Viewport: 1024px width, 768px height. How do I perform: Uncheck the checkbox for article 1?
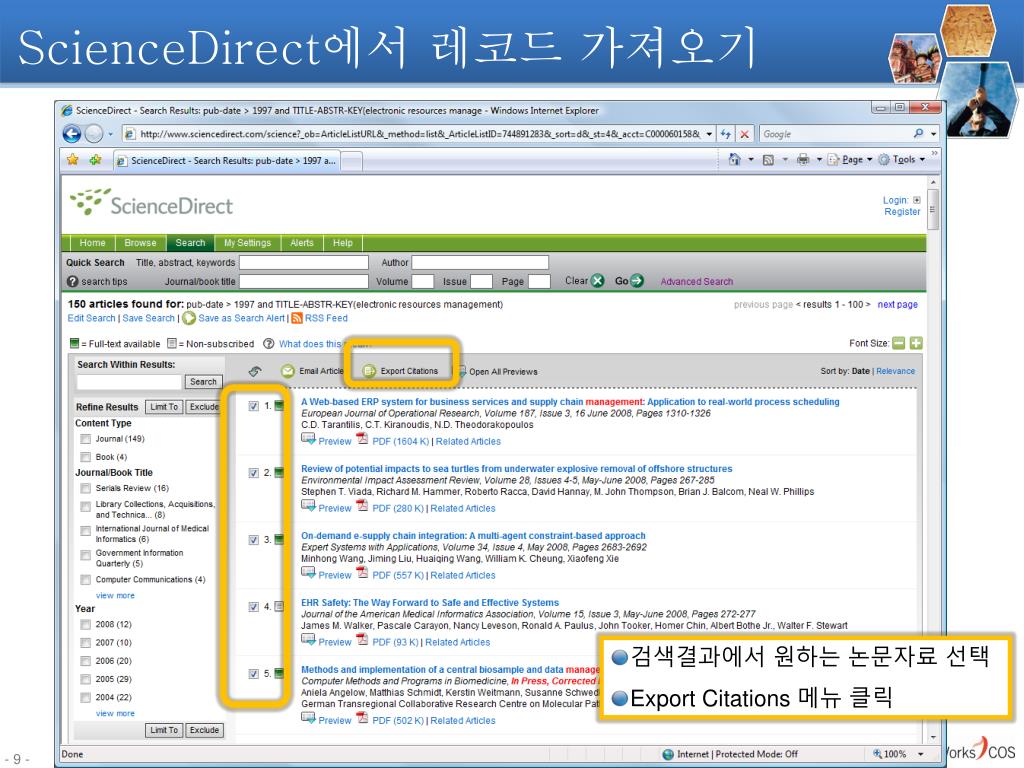[253, 406]
